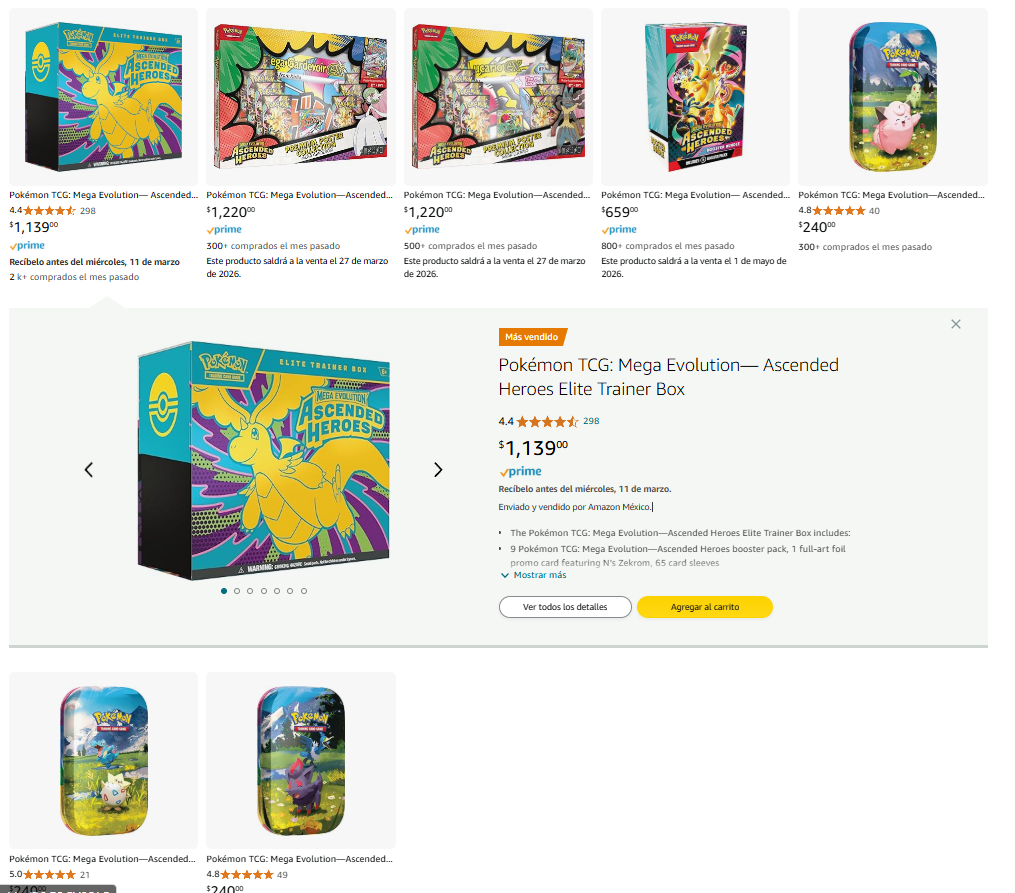The image size is (1015, 893).
Task: Select the fourth carousel dot indicator
Action: pos(264,591)
